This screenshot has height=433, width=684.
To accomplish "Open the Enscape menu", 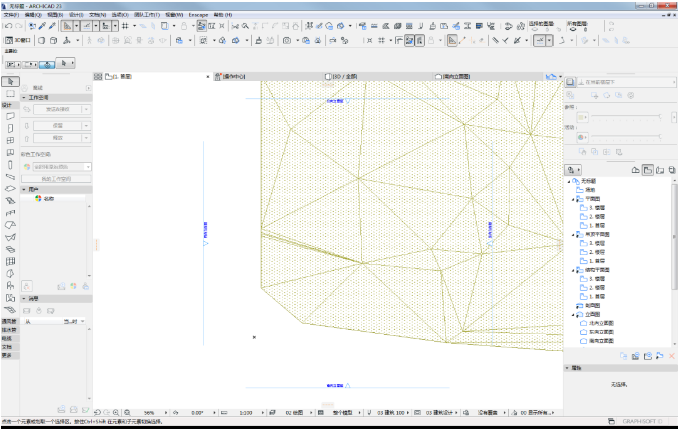I will pyautogui.click(x=198, y=15).
